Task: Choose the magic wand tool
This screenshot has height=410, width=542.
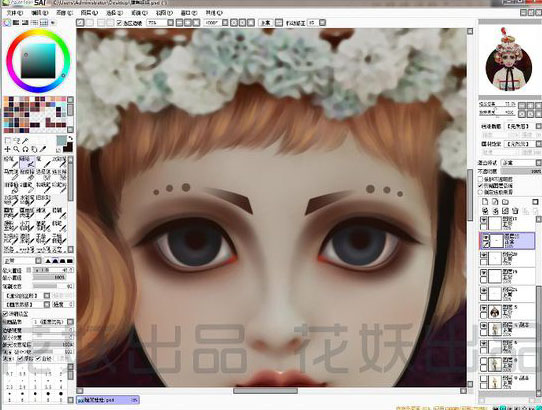Action: point(25,140)
